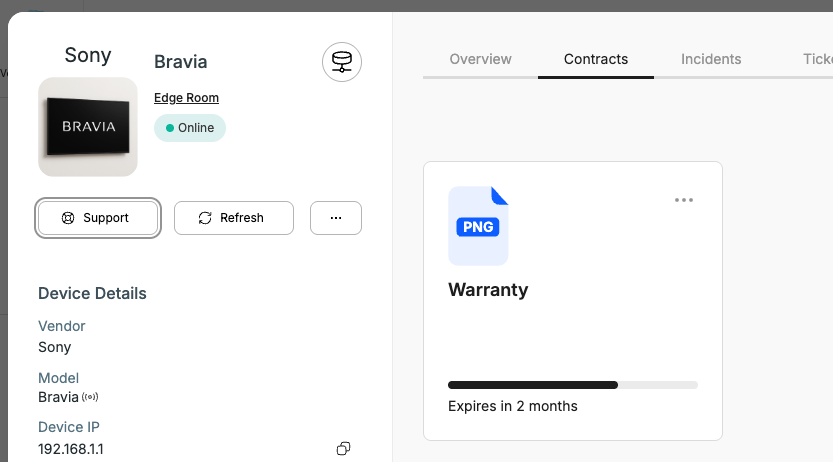Click the Online status badge
Viewport: 833px width, 462px height.
pos(190,128)
